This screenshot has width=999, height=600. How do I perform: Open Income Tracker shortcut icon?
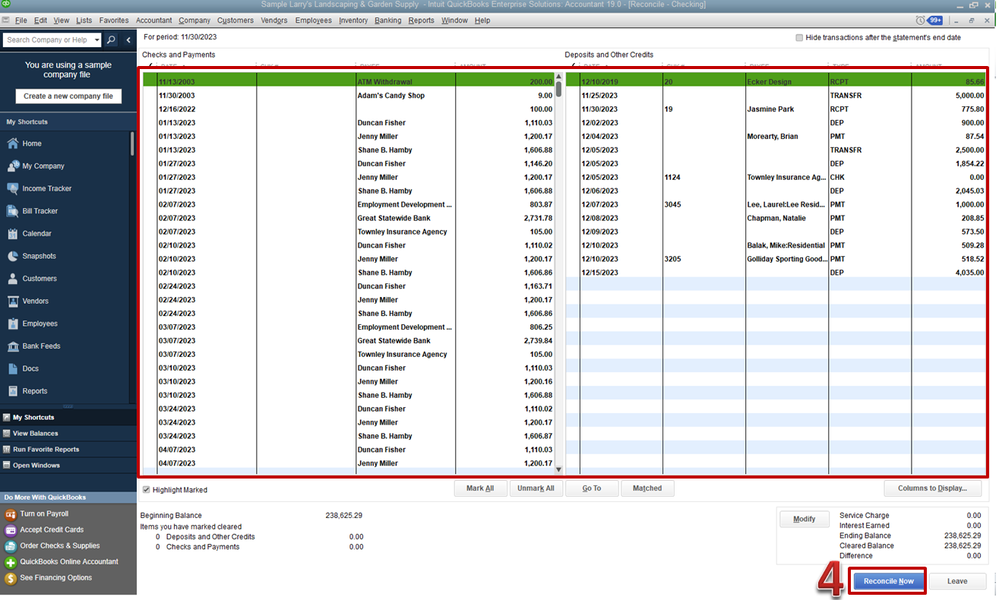(x=13, y=189)
